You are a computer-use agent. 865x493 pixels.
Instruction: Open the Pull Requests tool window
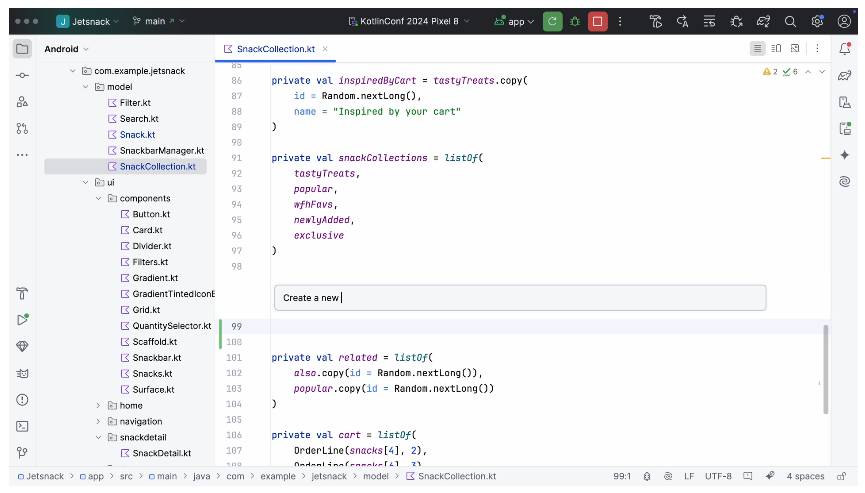[22, 128]
